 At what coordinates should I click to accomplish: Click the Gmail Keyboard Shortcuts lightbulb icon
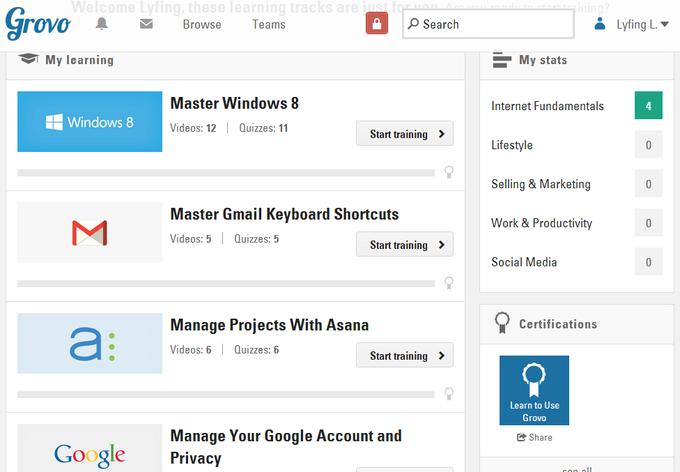pos(449,283)
